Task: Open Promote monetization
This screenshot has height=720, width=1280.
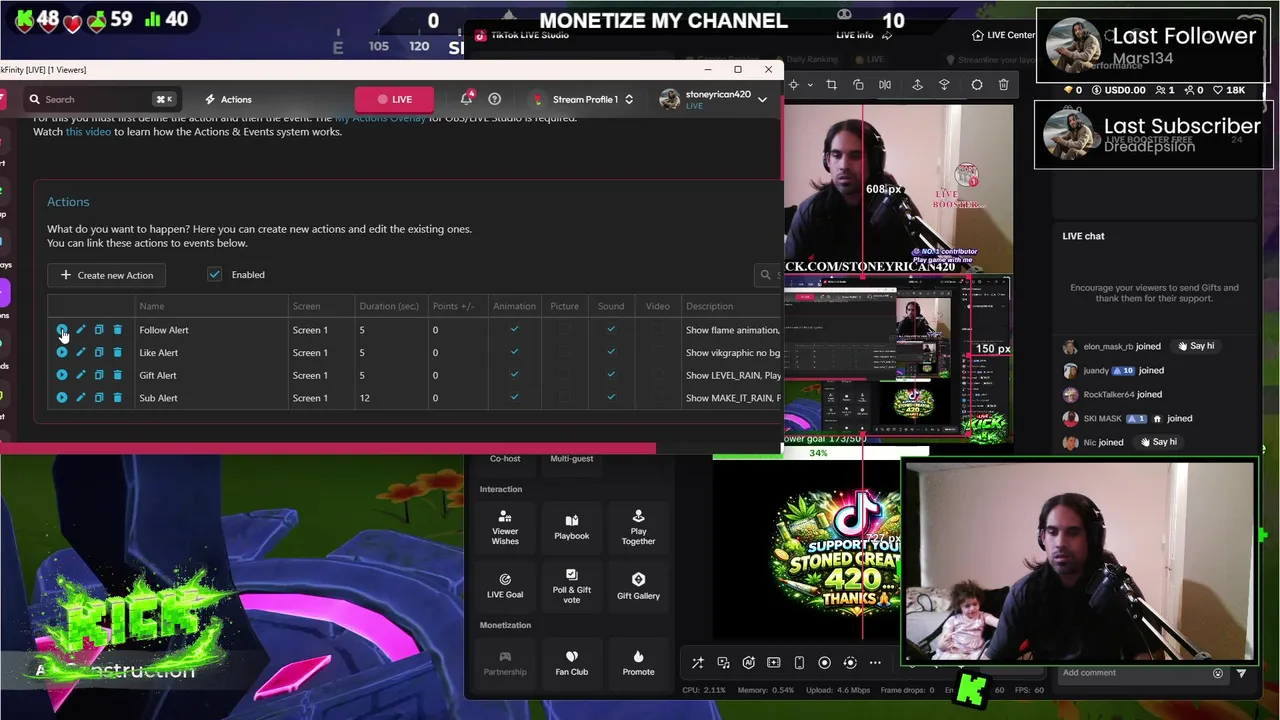Action: point(638,662)
